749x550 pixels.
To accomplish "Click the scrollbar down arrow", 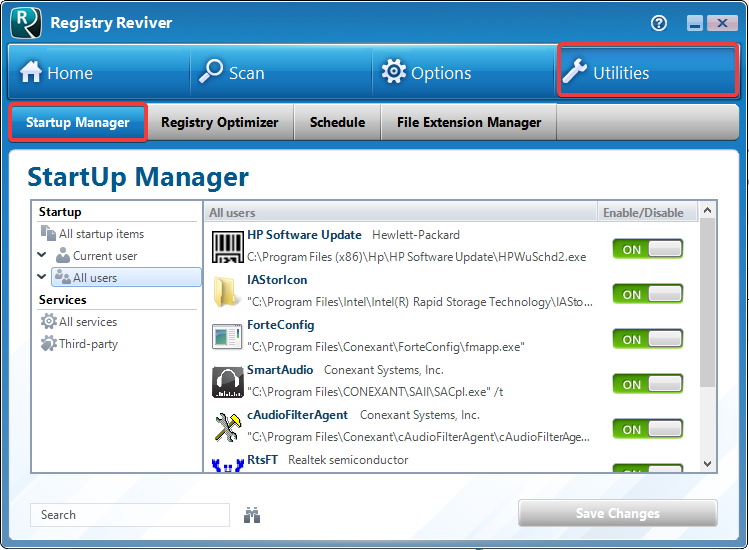I will tap(707, 464).
